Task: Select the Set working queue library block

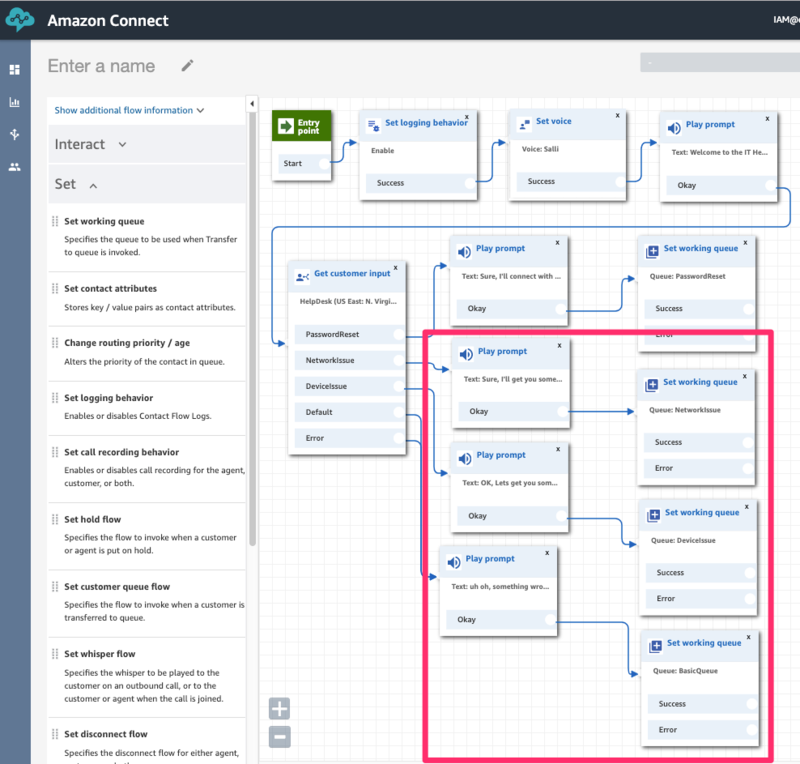Action: tap(147, 236)
